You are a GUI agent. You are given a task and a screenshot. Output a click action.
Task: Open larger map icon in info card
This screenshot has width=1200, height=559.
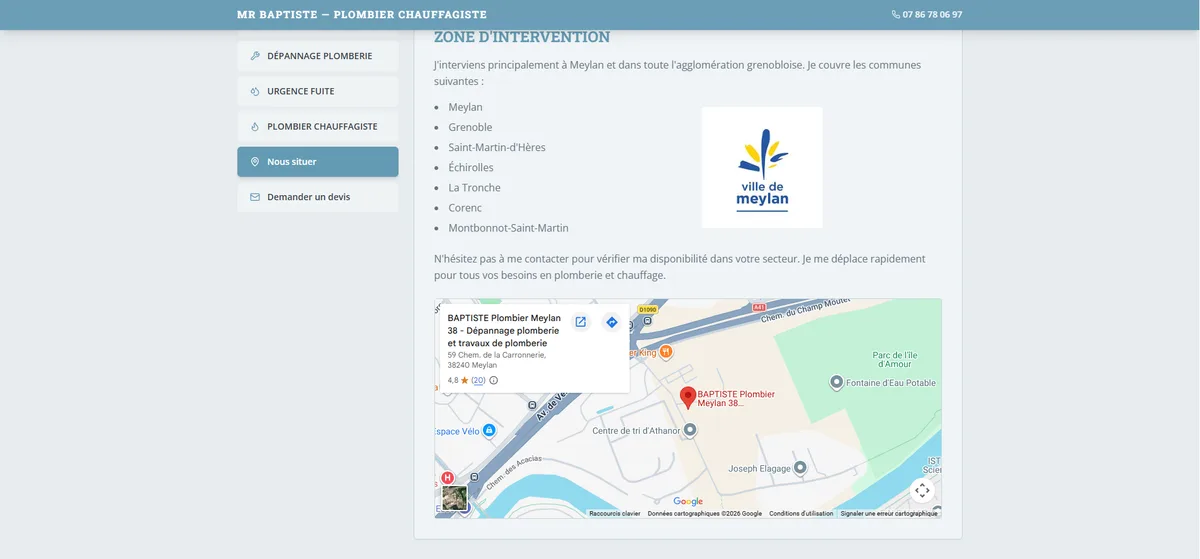click(580, 322)
